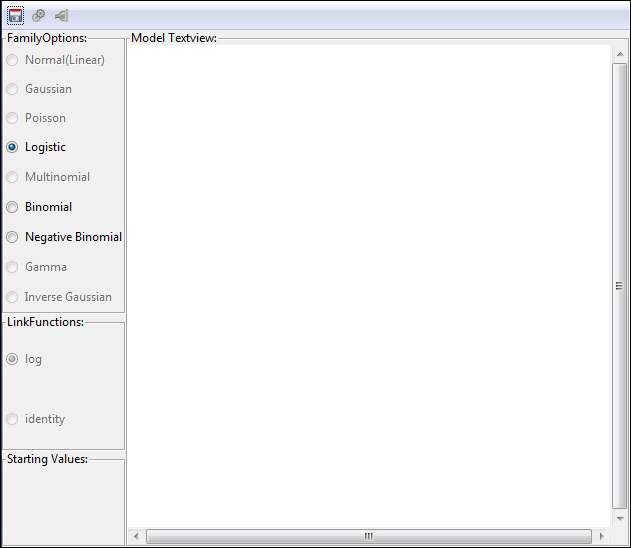The image size is (631, 548).
Task: Choose the Multinomial family option
Action: point(48,177)
